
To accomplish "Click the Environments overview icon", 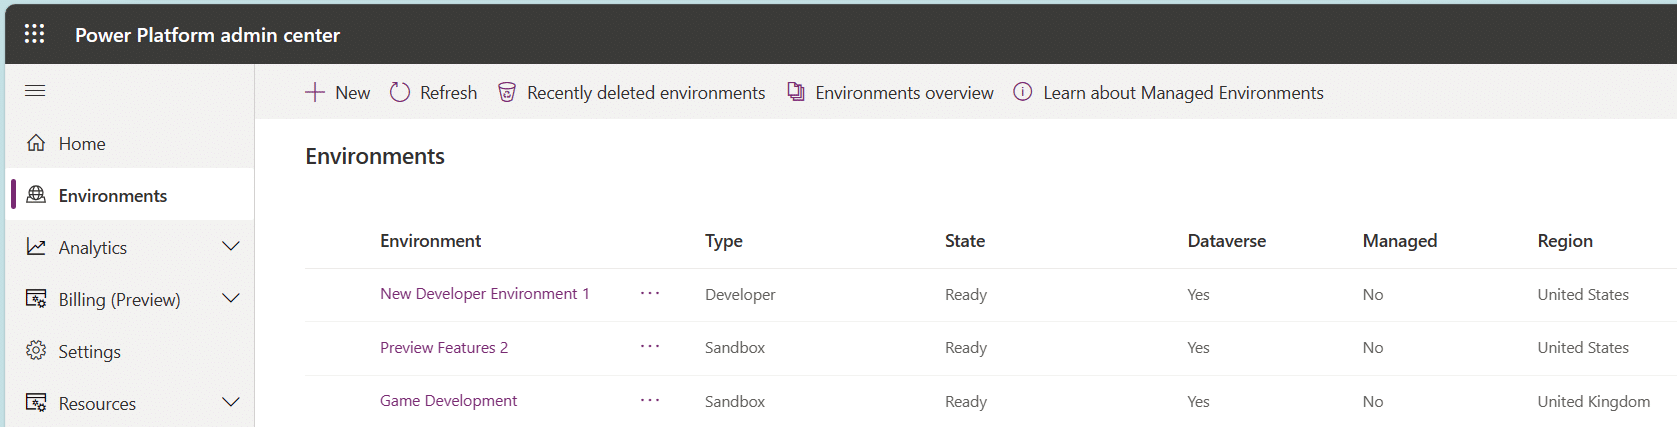I will pos(796,92).
